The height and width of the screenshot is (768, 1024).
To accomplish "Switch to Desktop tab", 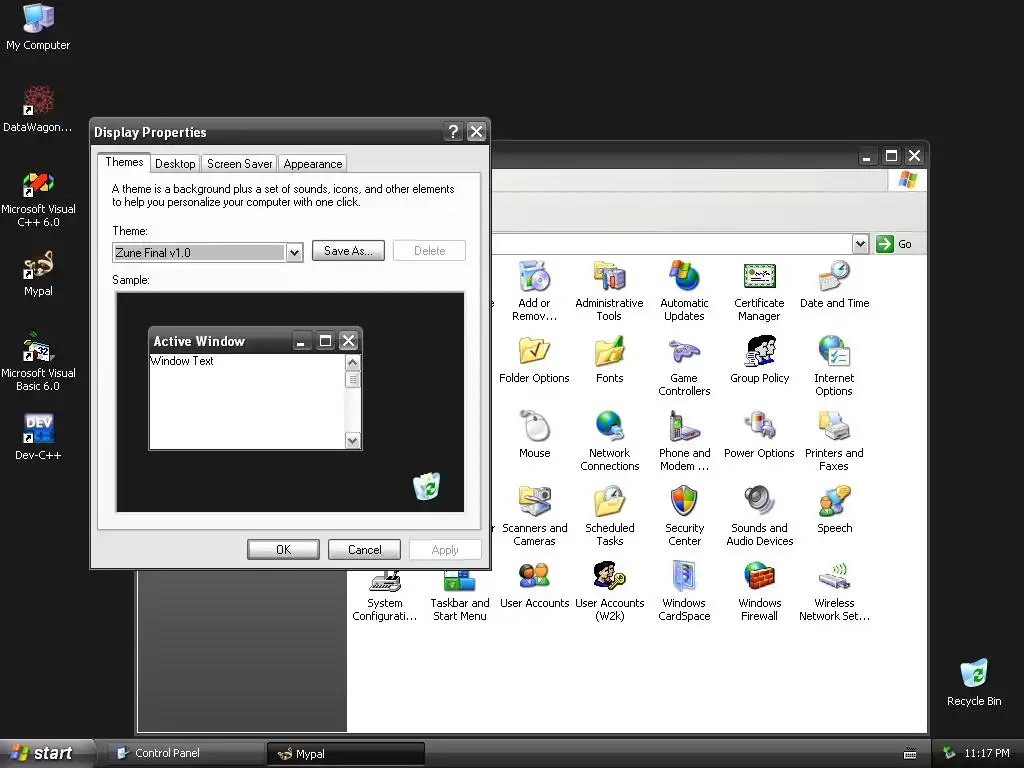I will click(x=175, y=164).
